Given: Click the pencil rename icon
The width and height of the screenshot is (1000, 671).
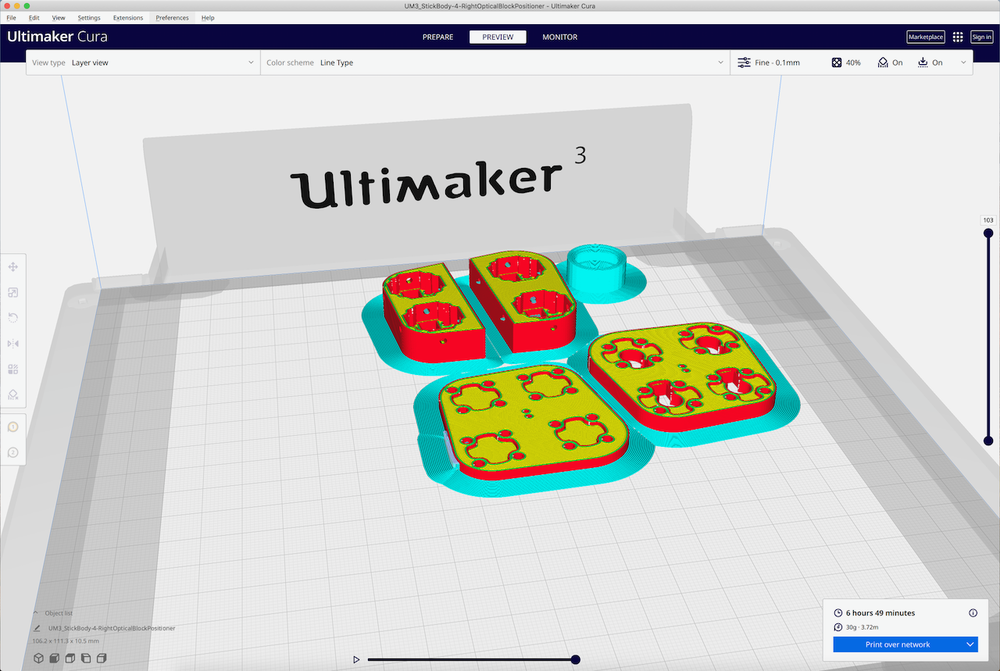Looking at the screenshot, I should pyautogui.click(x=37, y=628).
